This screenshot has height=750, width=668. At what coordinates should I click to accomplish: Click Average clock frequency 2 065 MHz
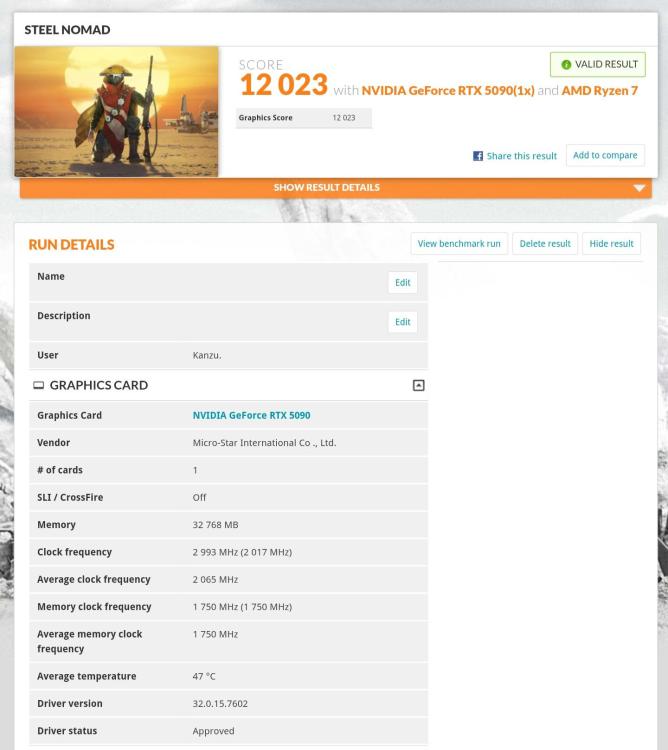[x=215, y=579]
